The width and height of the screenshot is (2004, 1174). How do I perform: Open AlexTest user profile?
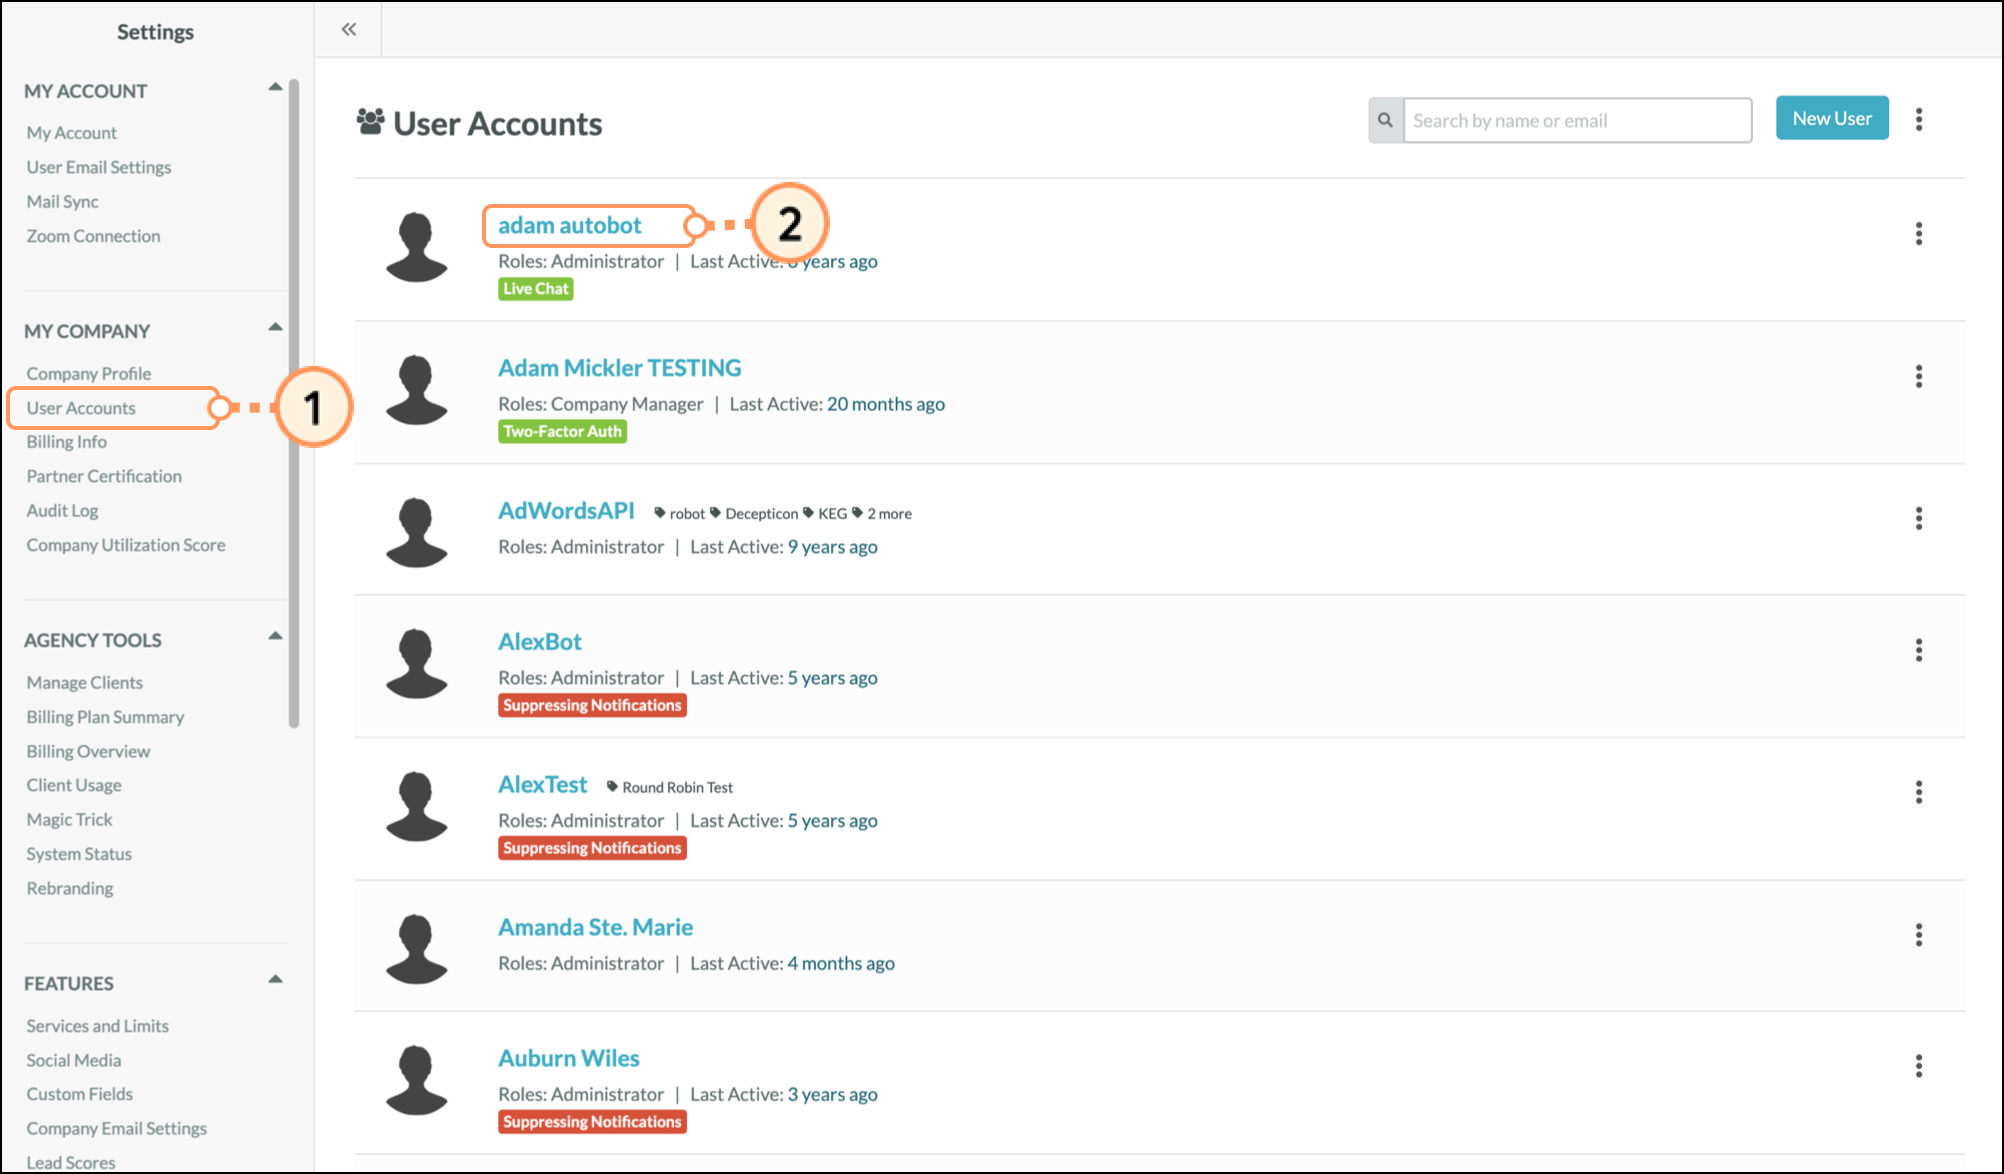[543, 785]
